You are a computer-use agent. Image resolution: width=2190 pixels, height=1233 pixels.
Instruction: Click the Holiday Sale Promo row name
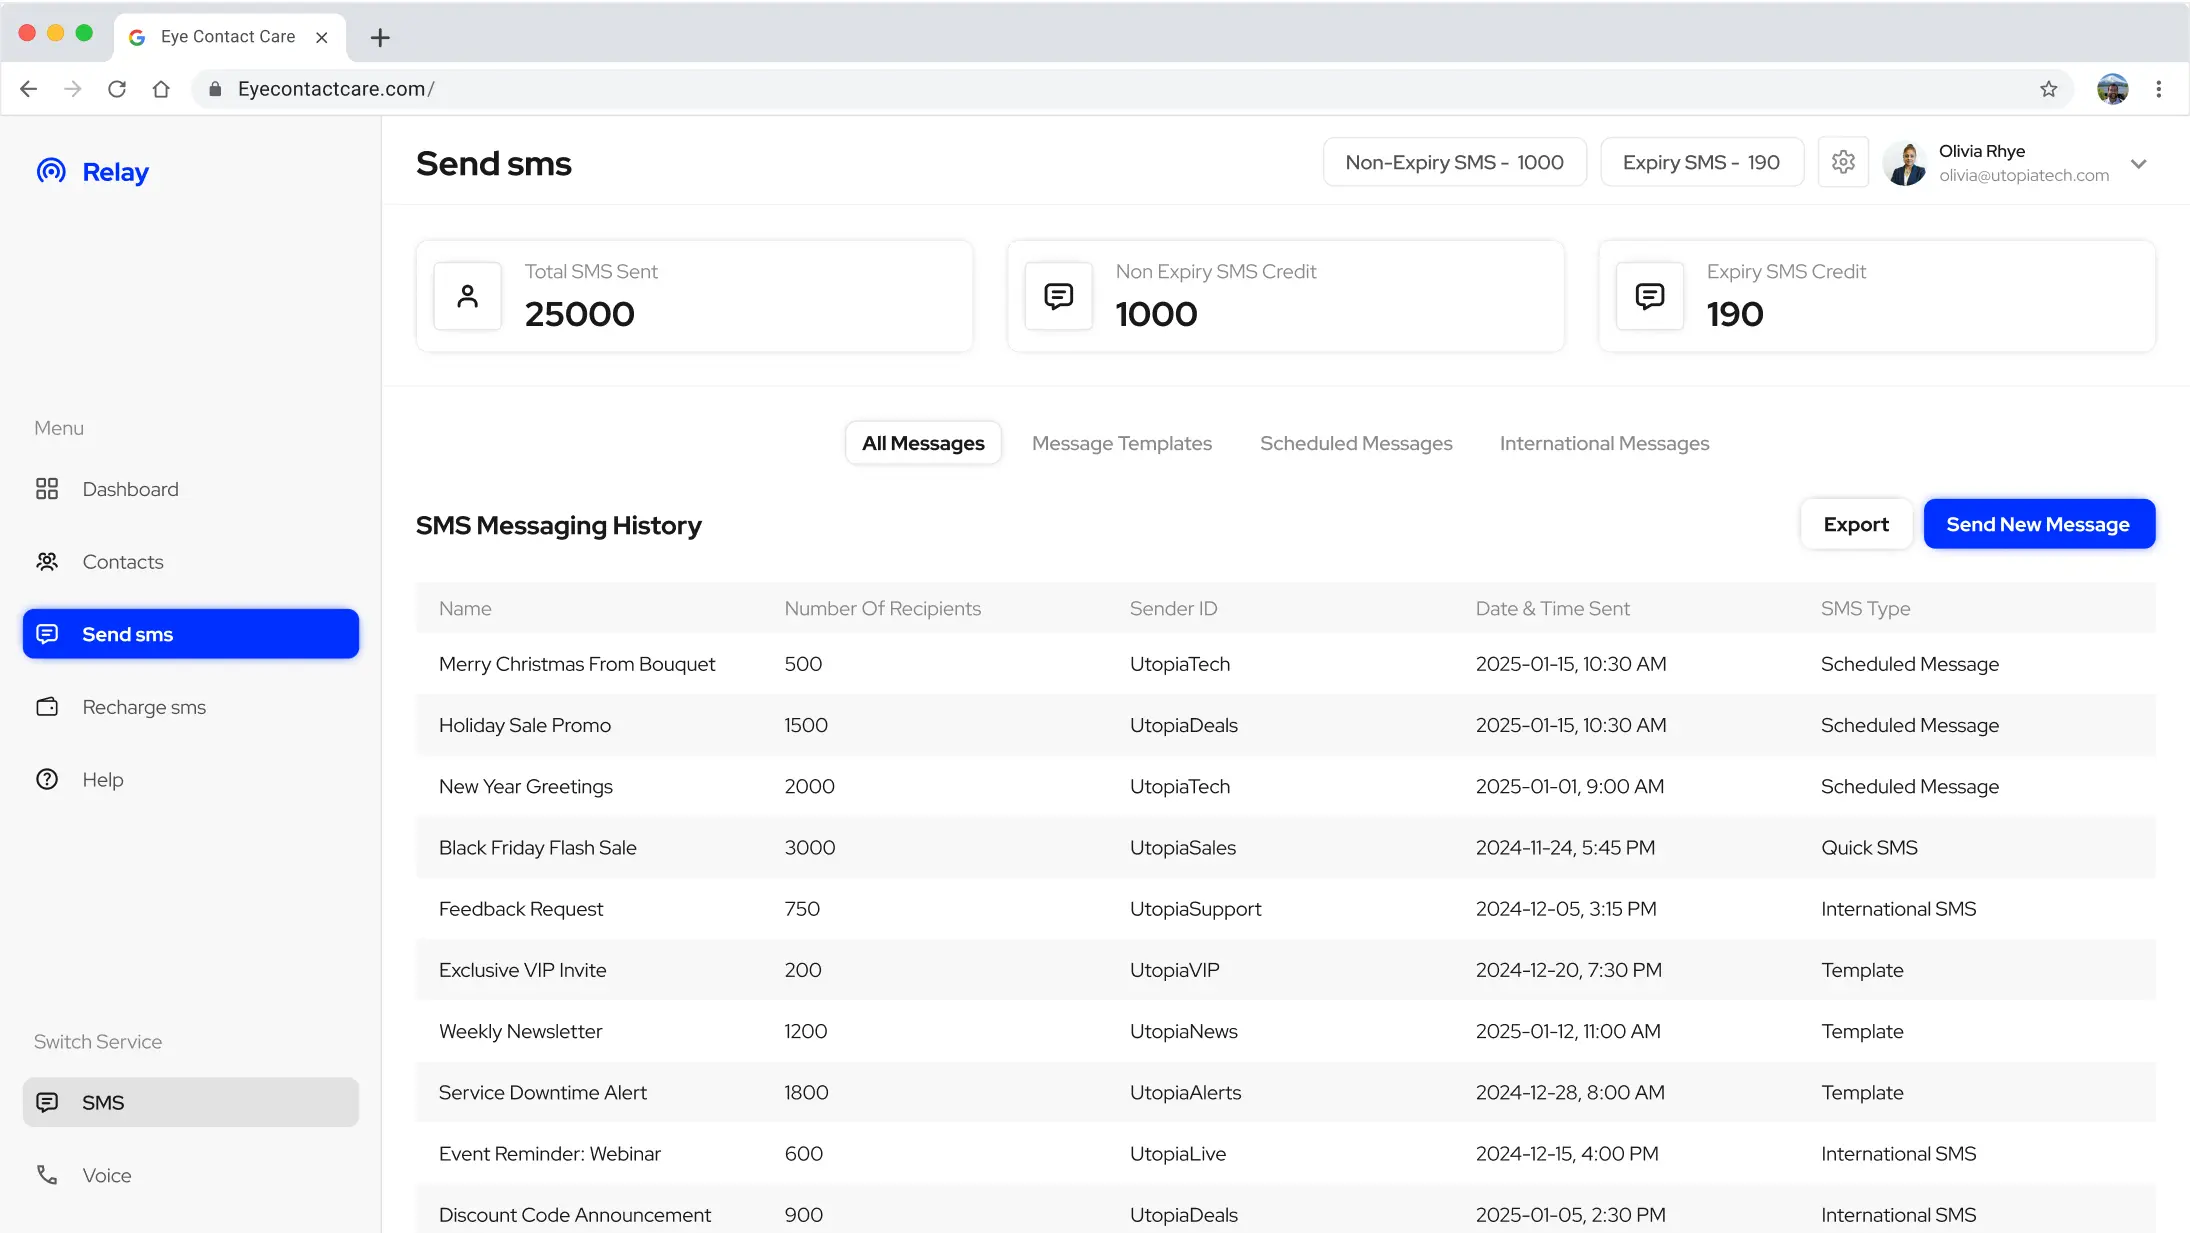(x=524, y=725)
